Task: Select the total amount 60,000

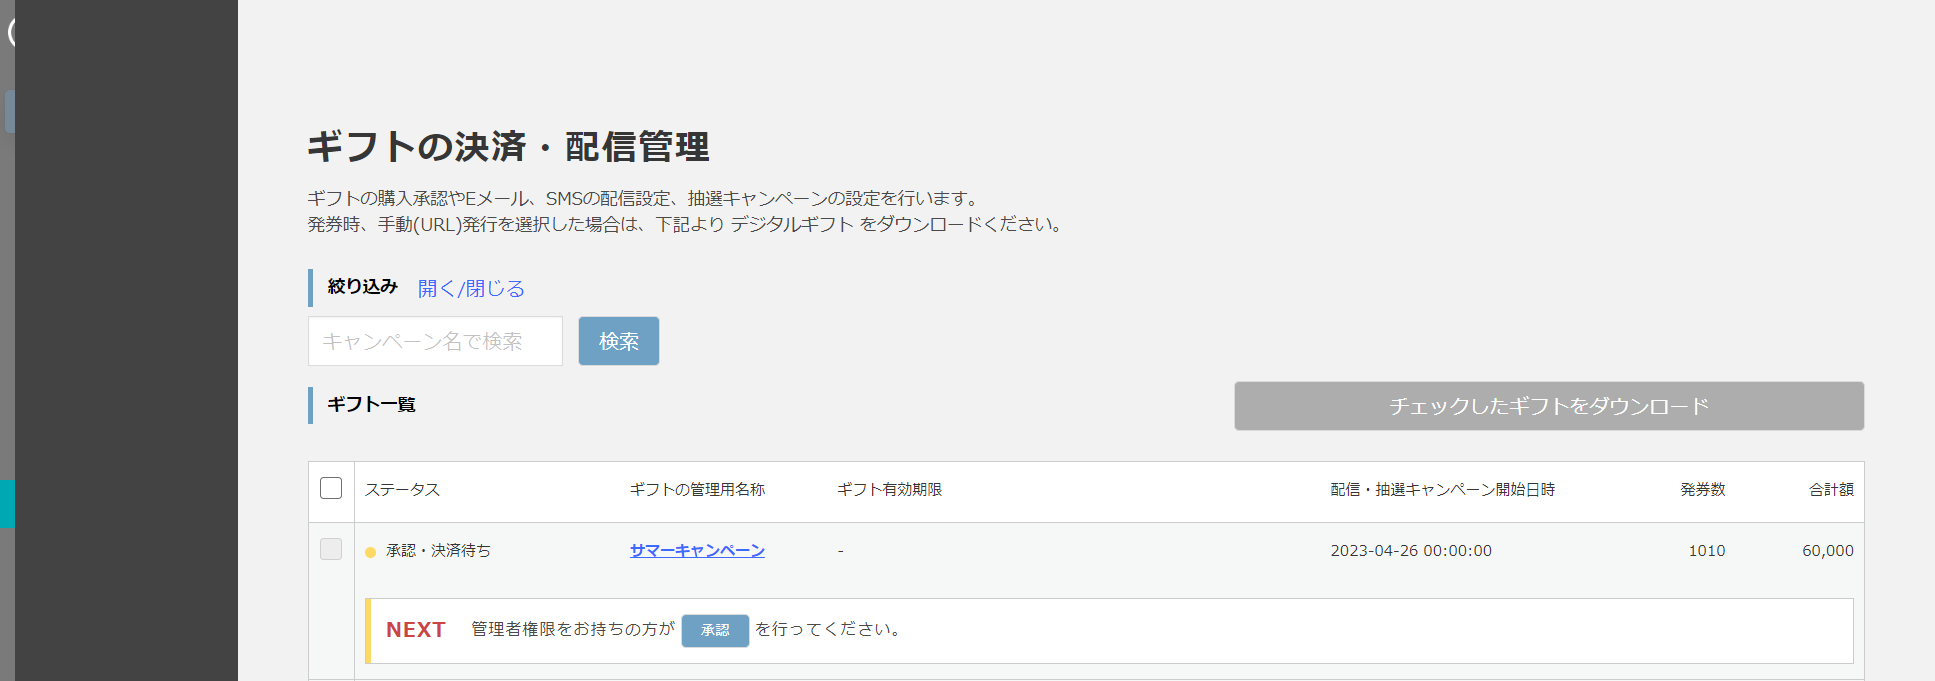Action: [1828, 550]
